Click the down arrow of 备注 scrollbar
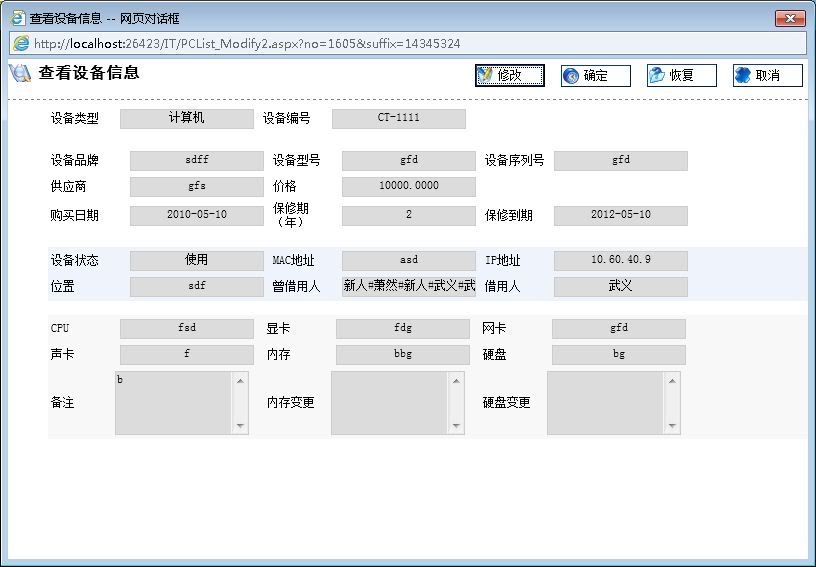The image size is (816, 567). 240,426
